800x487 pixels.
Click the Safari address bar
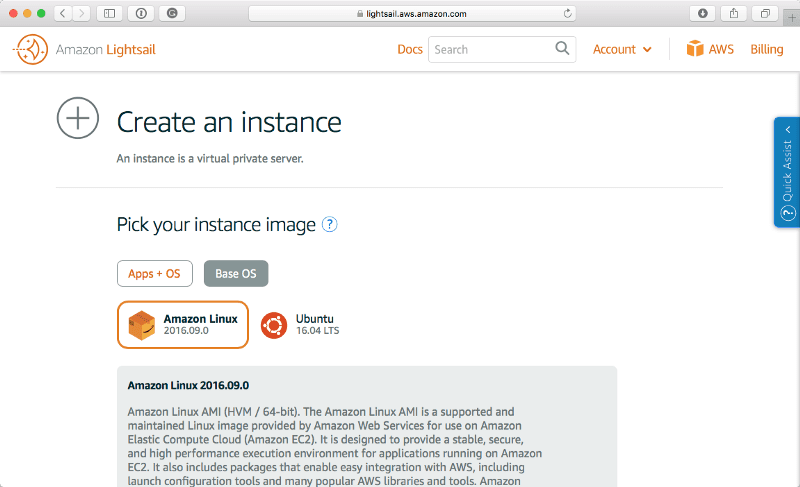pos(412,14)
